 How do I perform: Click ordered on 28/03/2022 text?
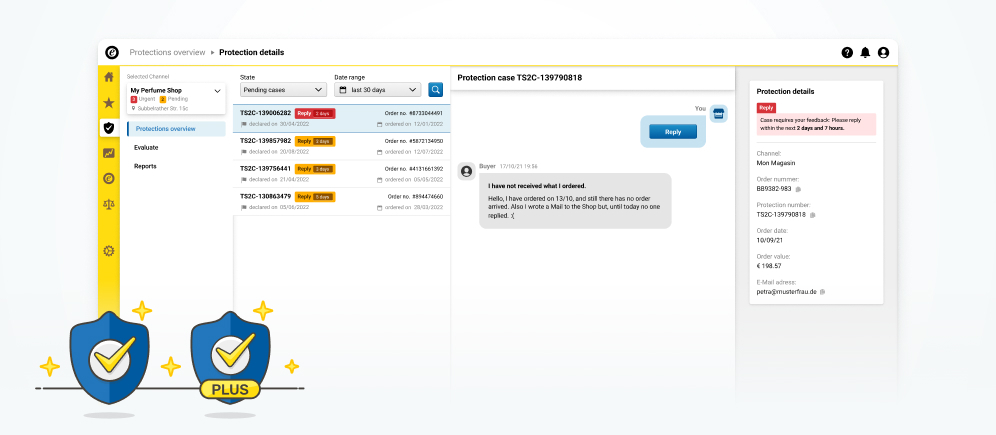[414, 207]
